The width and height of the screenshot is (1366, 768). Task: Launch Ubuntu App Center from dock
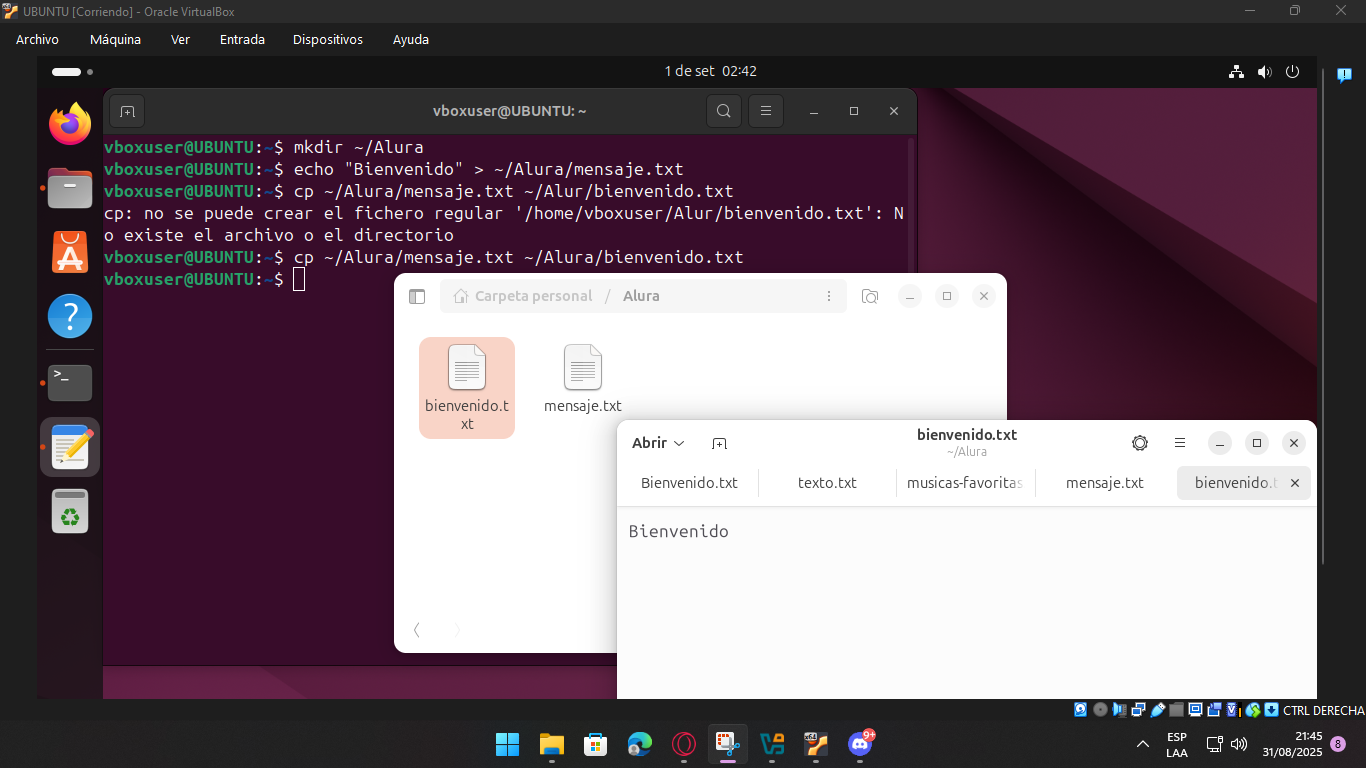pos(70,252)
